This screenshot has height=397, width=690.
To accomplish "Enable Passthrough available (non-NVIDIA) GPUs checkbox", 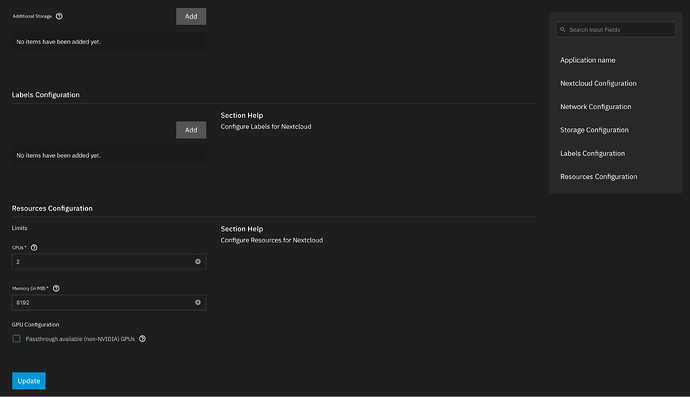I will (x=16, y=338).
